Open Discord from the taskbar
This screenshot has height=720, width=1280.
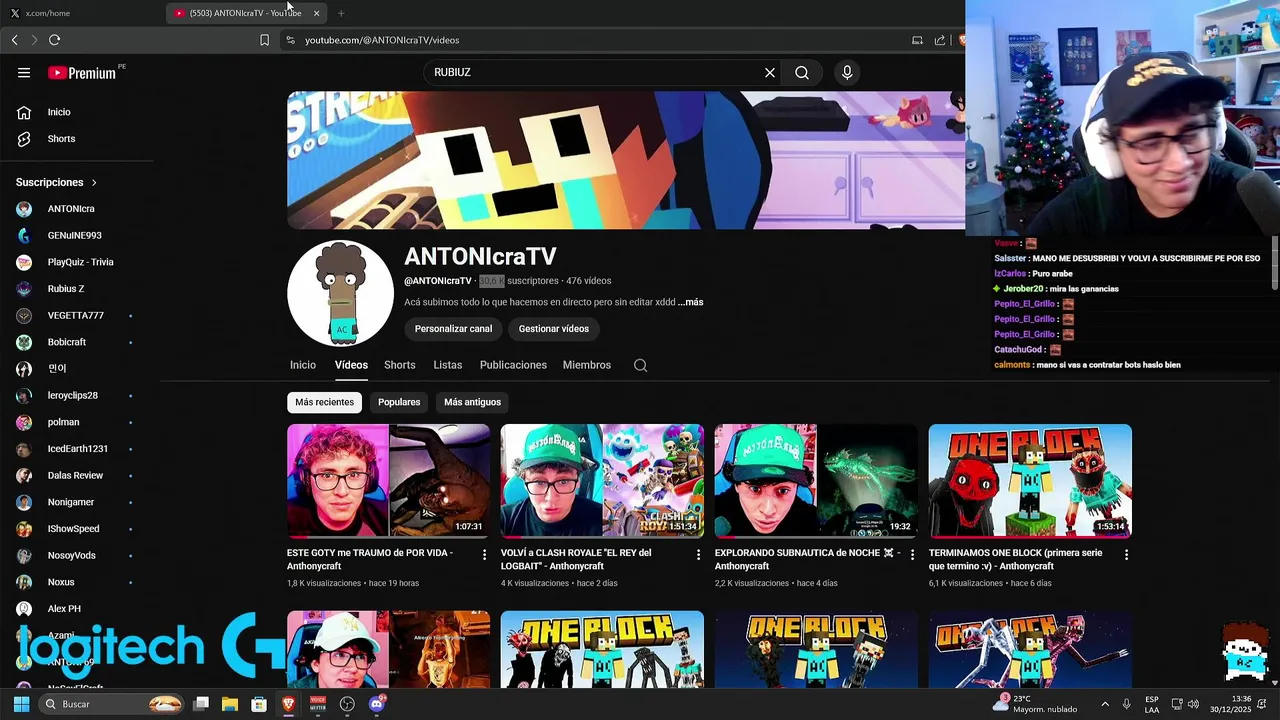coord(377,704)
